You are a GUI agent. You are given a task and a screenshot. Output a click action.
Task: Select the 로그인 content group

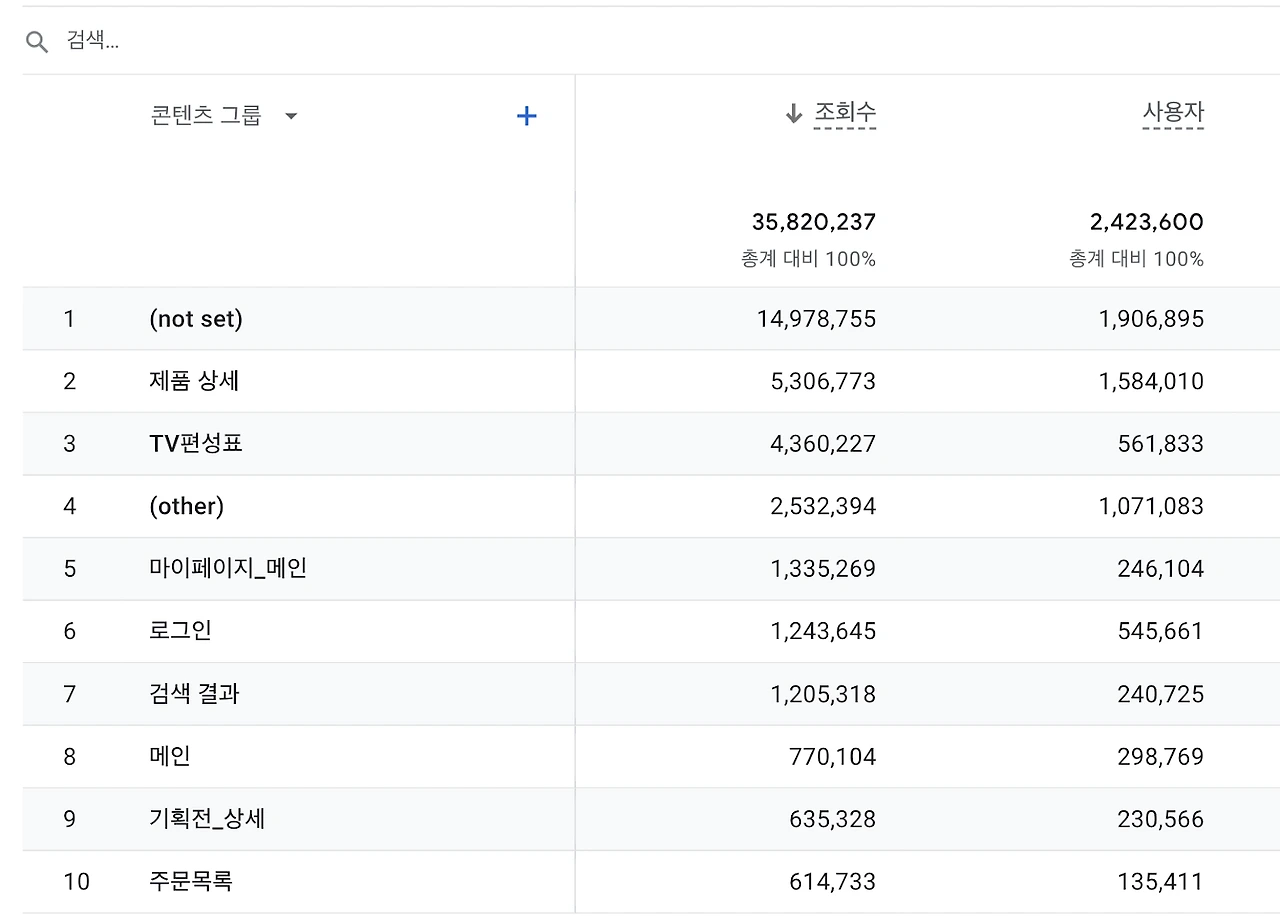[178, 631]
